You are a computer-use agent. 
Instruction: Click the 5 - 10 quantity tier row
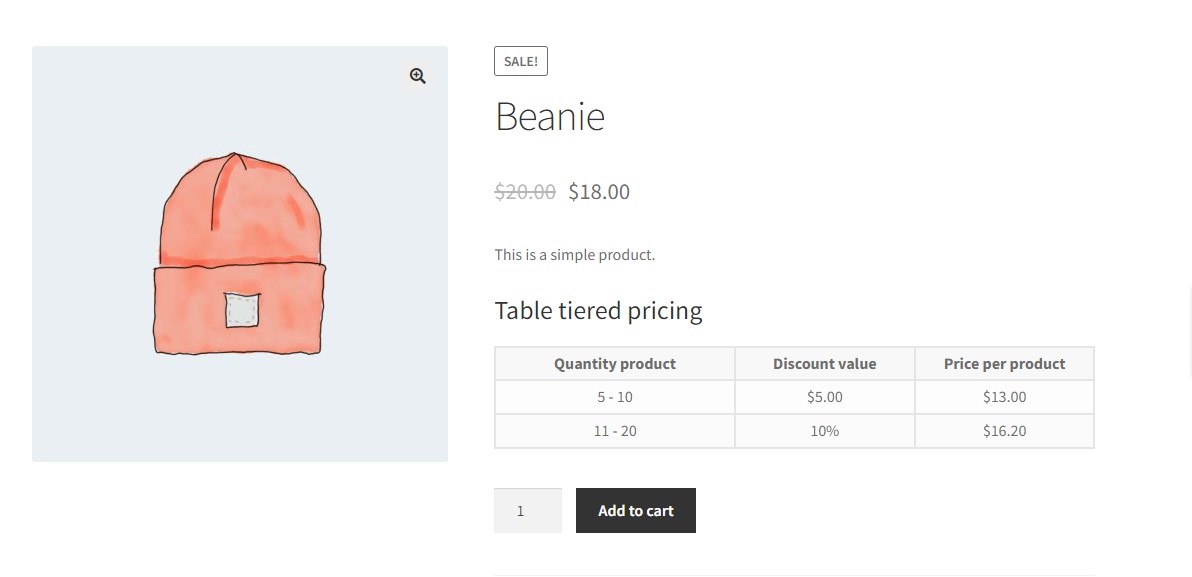614,397
